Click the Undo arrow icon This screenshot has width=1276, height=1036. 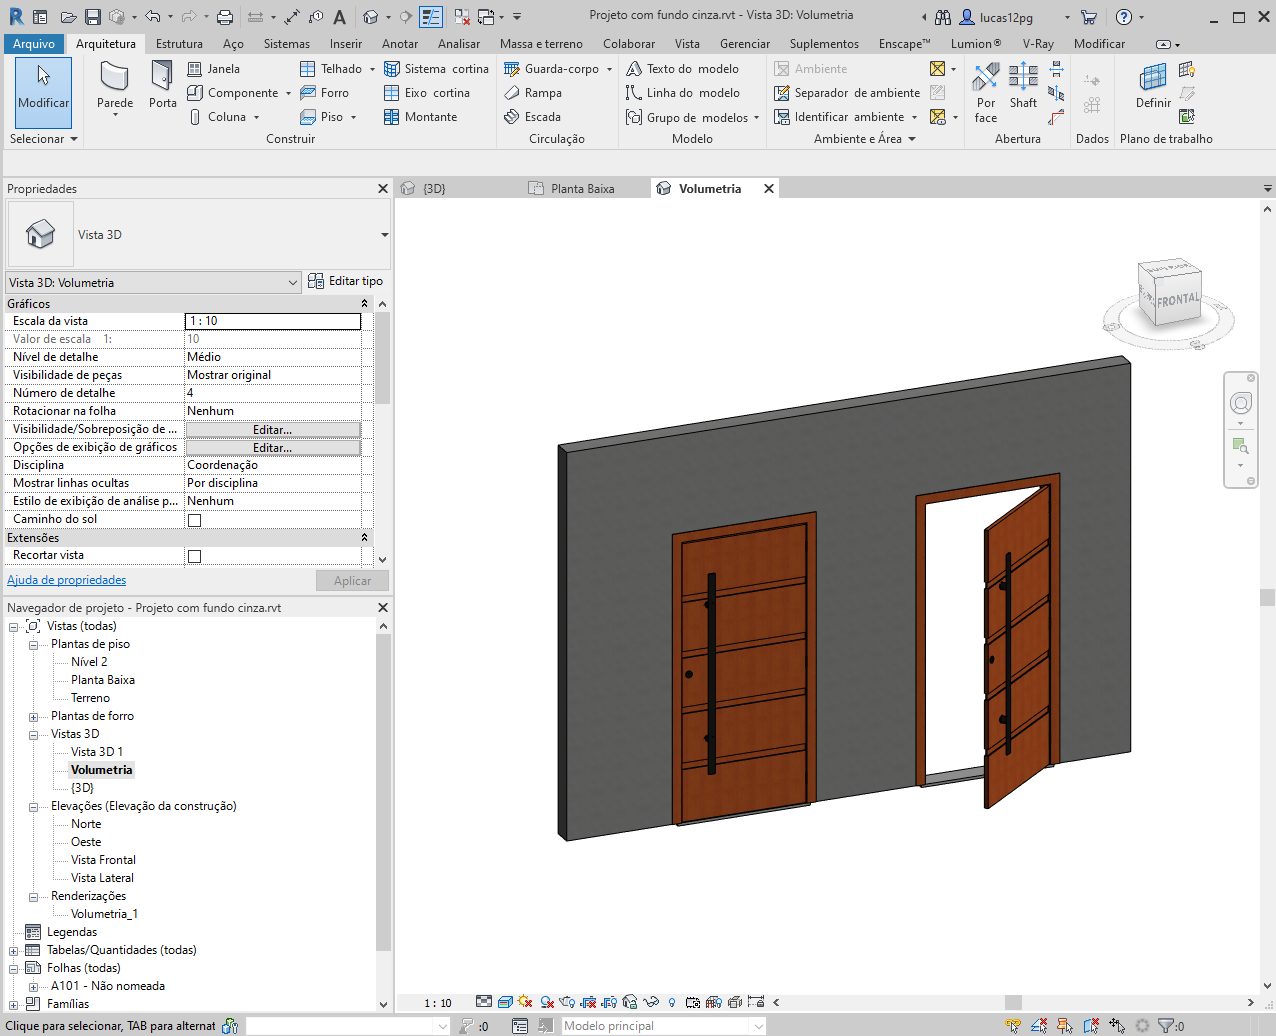point(152,17)
